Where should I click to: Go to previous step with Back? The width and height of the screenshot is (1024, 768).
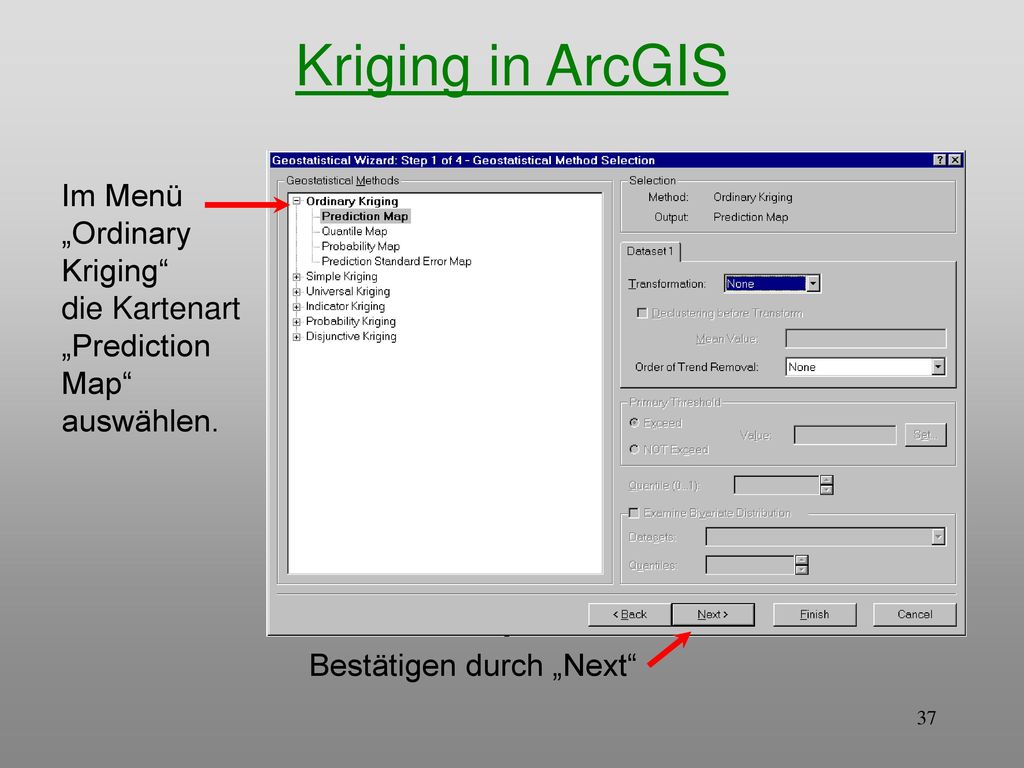630,615
